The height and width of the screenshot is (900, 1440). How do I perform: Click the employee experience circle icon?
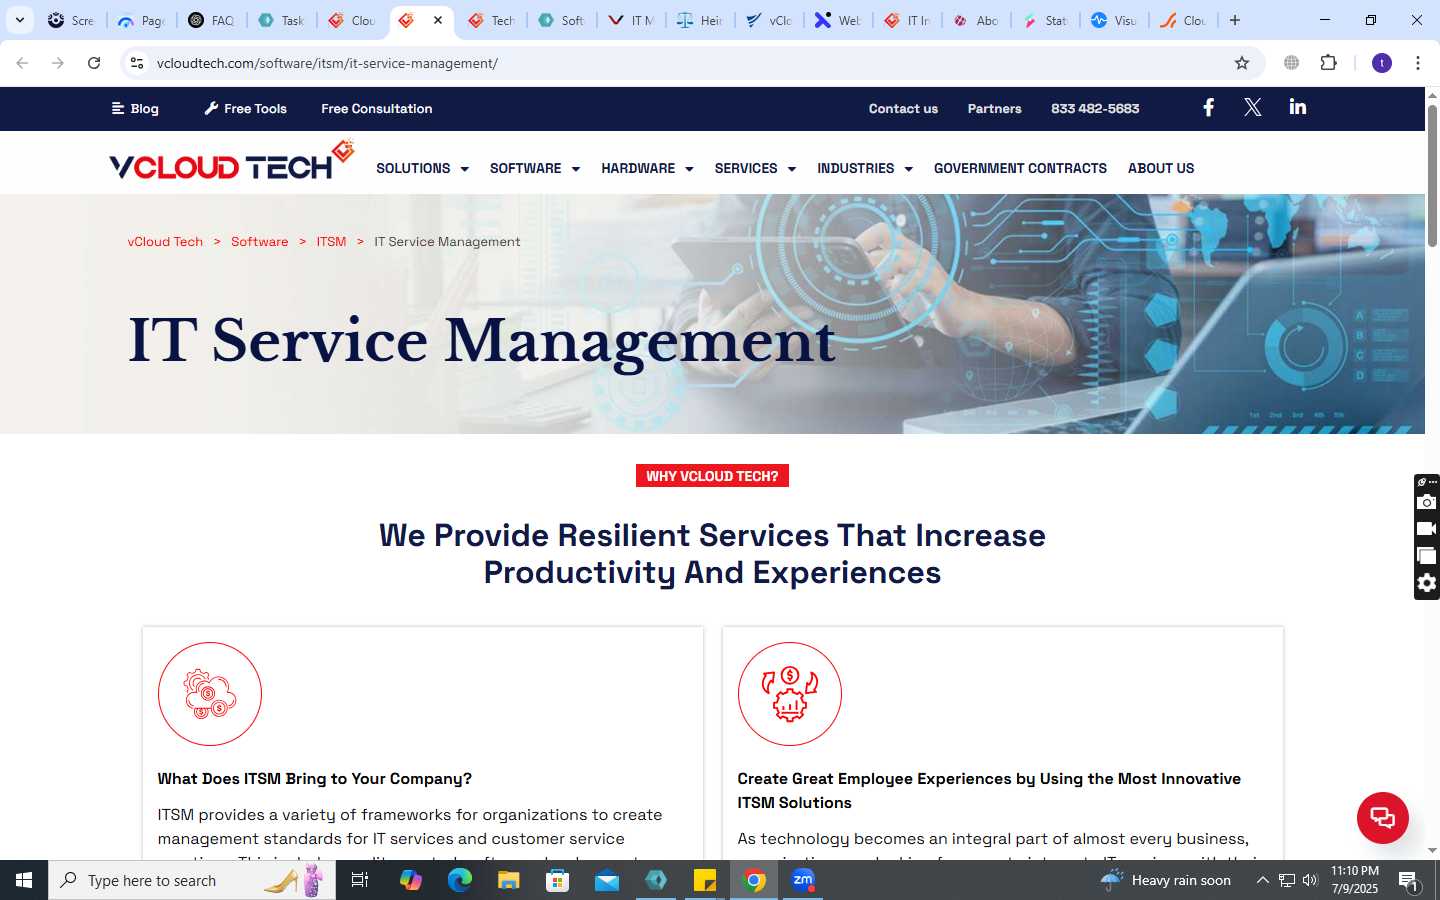[x=790, y=694]
